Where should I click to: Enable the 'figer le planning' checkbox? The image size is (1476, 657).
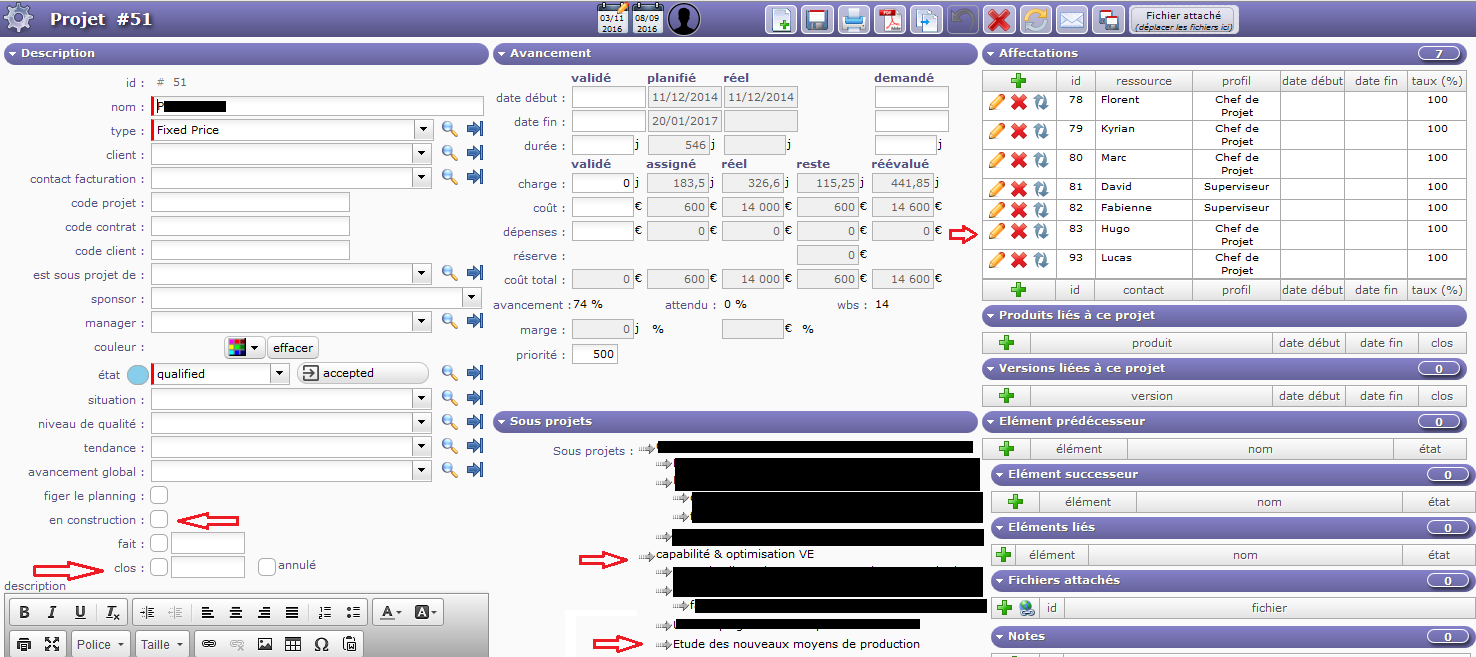pos(159,495)
